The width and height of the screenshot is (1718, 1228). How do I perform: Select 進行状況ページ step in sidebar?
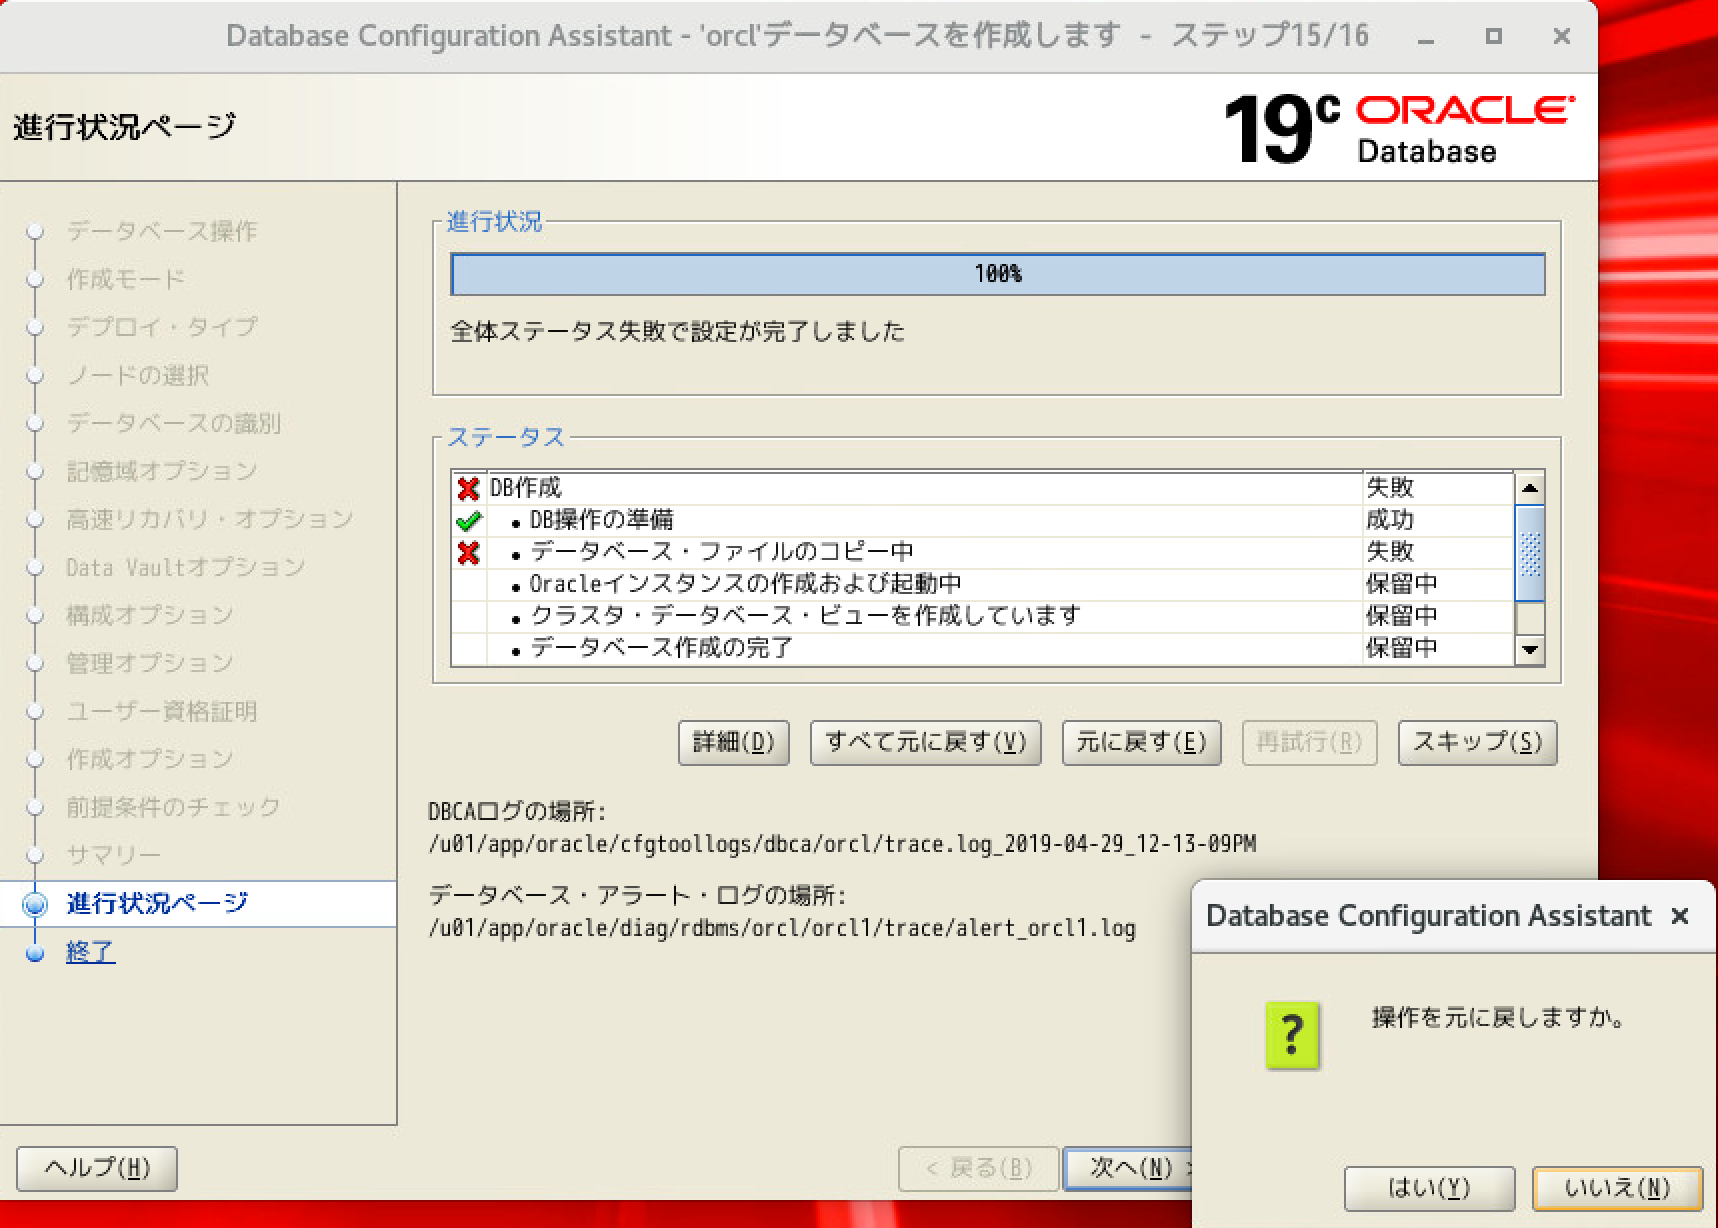(x=157, y=903)
